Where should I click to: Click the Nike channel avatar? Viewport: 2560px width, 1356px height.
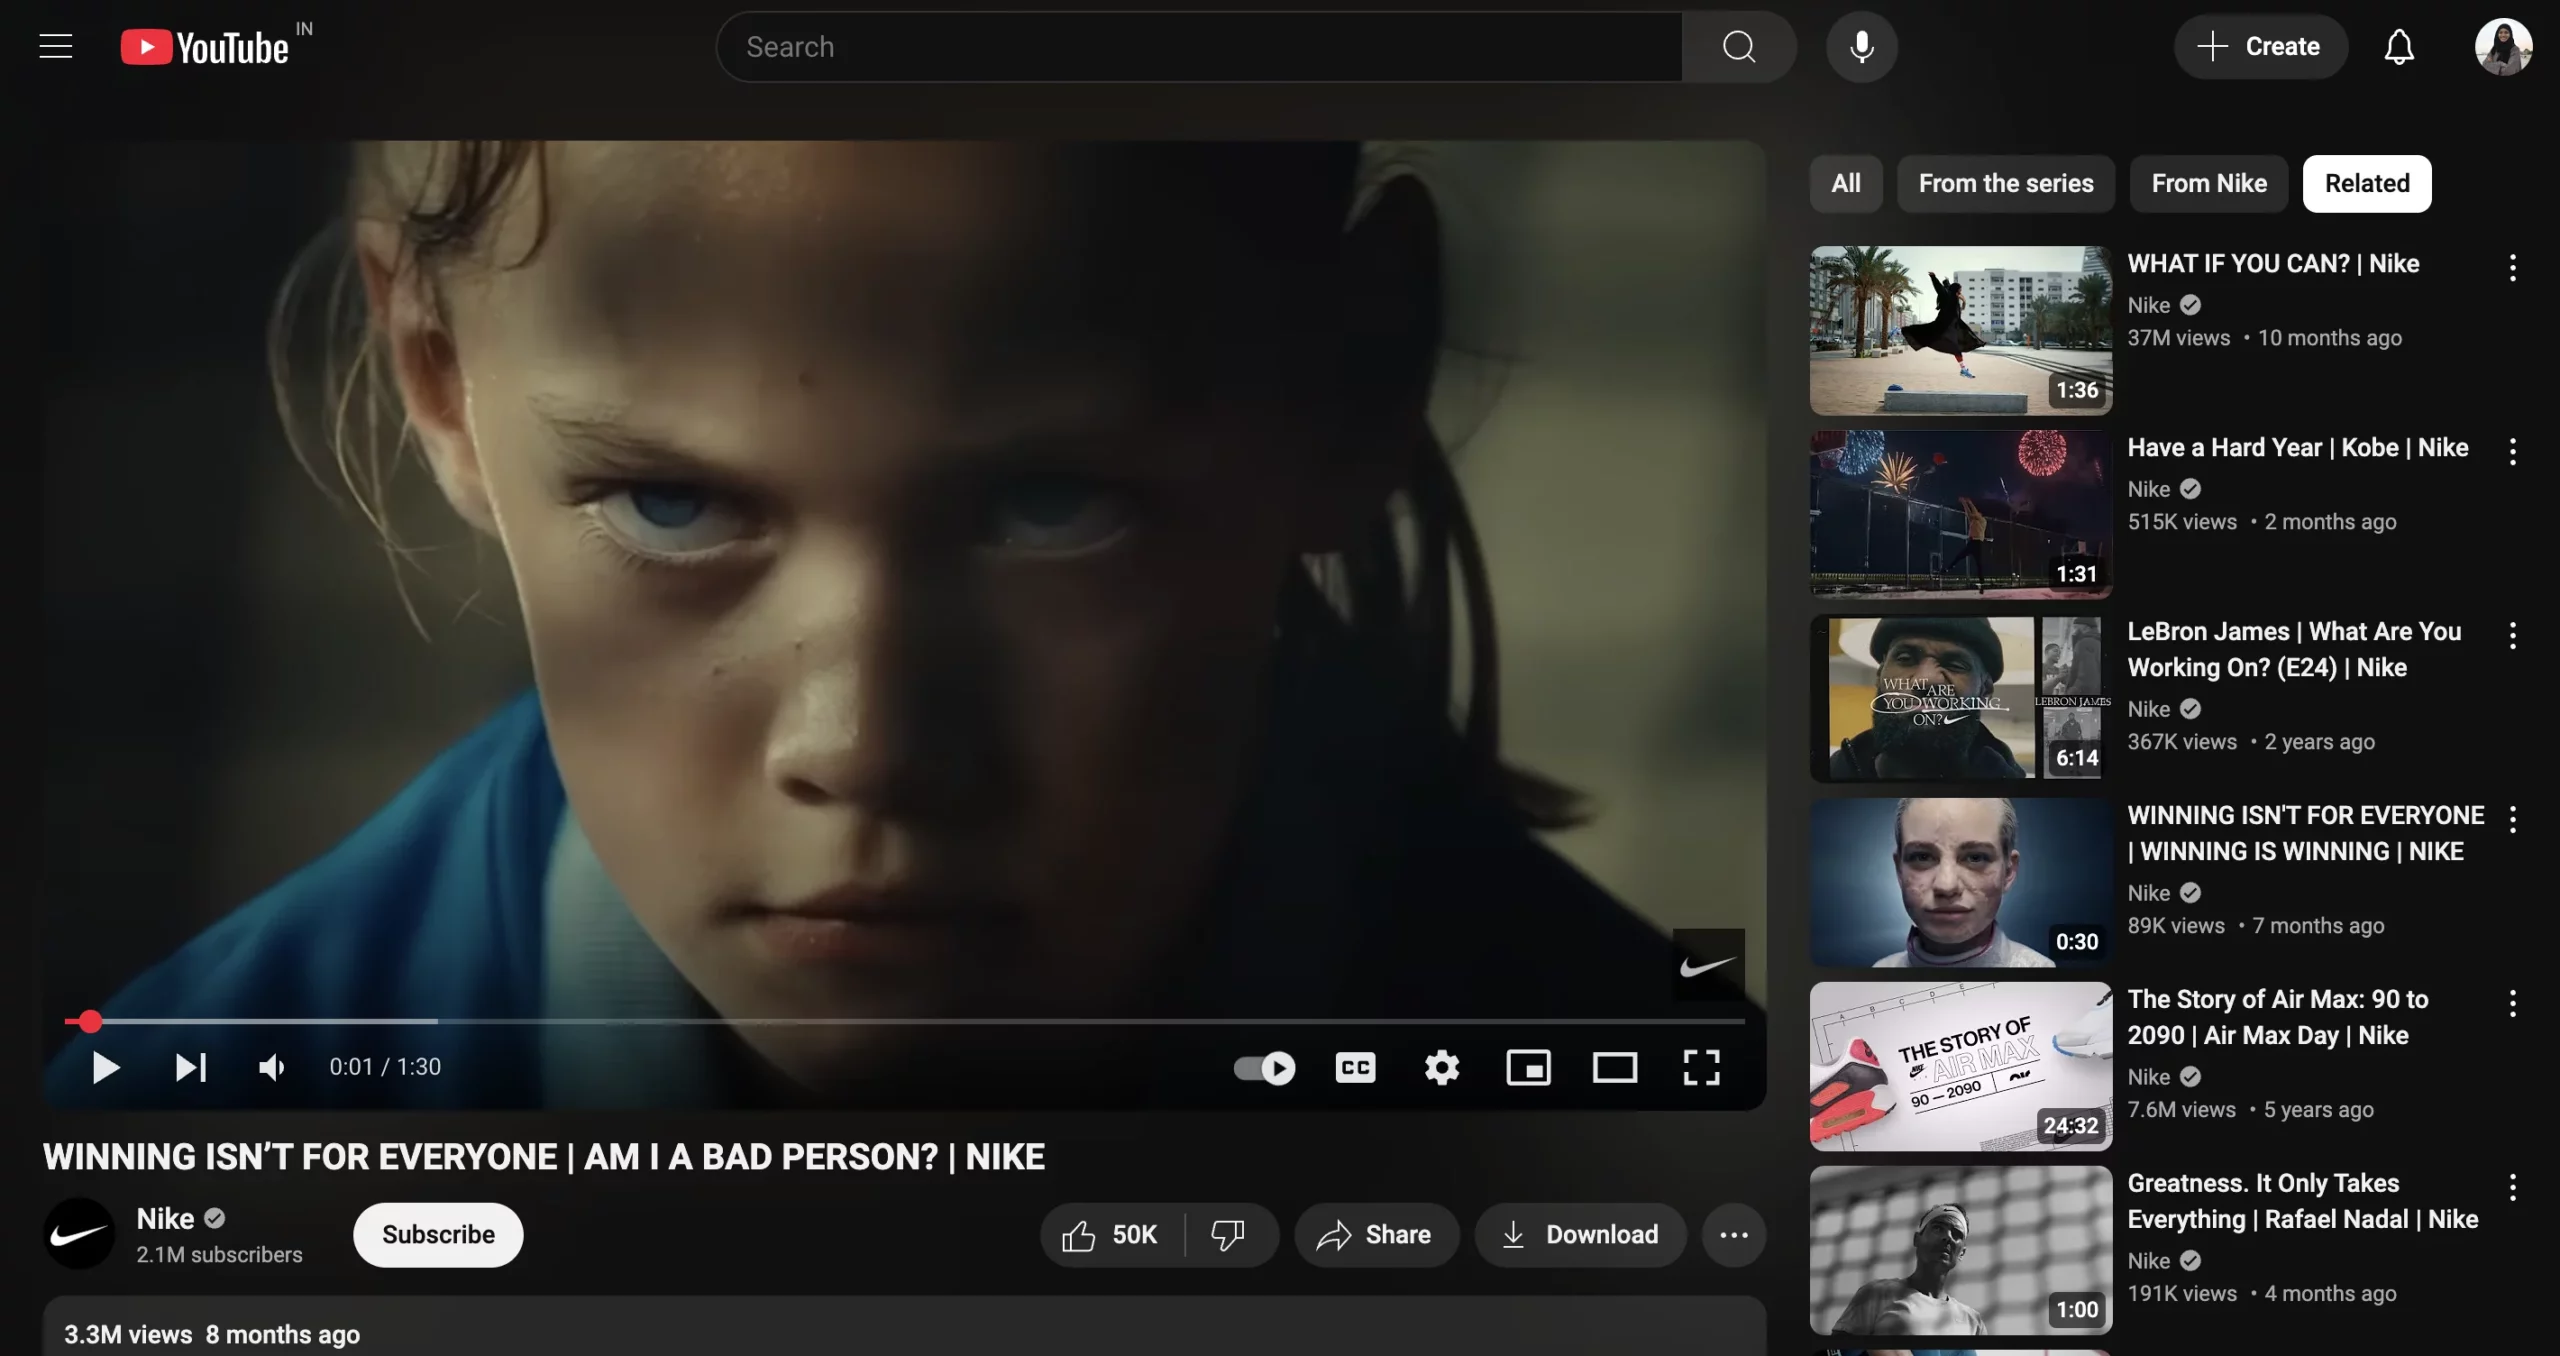point(79,1235)
